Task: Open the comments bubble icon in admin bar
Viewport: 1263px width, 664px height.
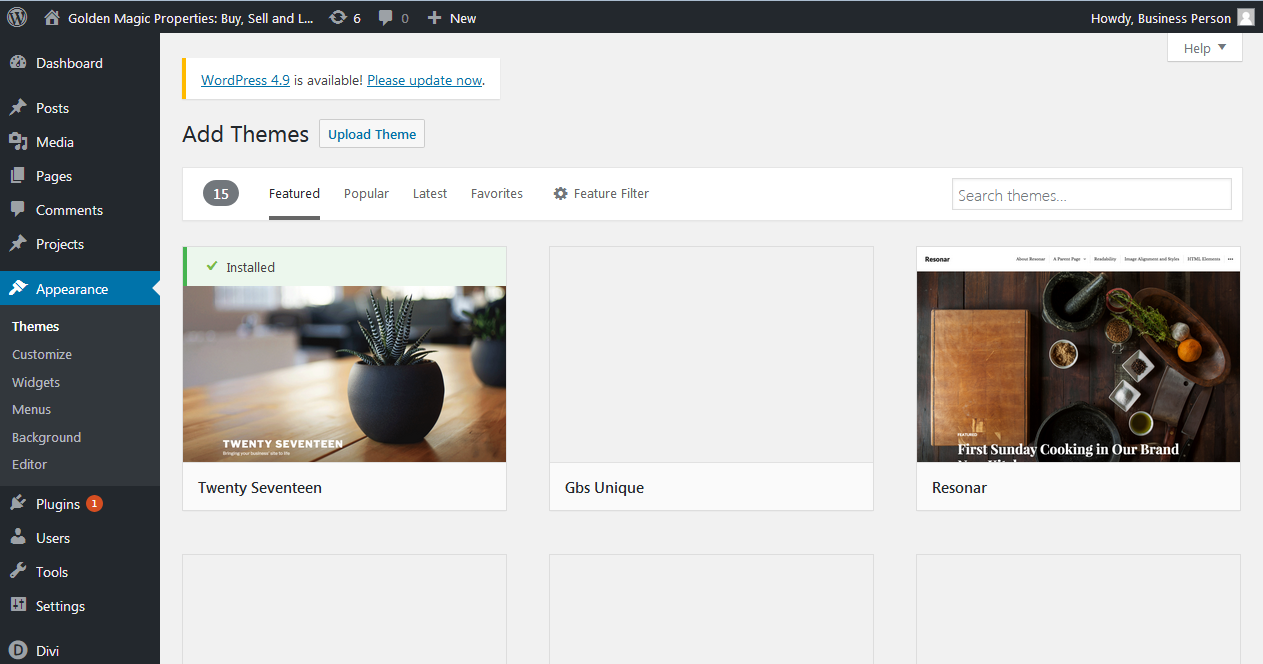Action: point(386,18)
